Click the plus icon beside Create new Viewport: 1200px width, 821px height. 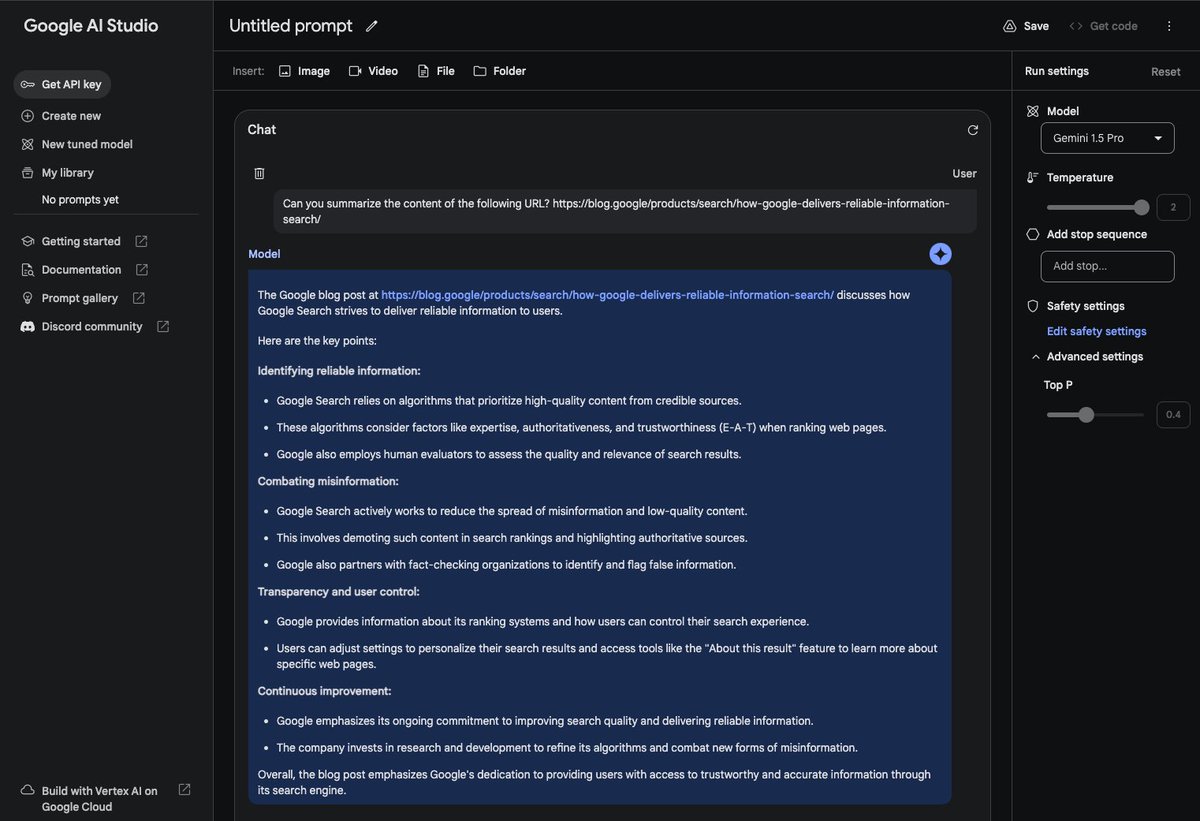28,116
